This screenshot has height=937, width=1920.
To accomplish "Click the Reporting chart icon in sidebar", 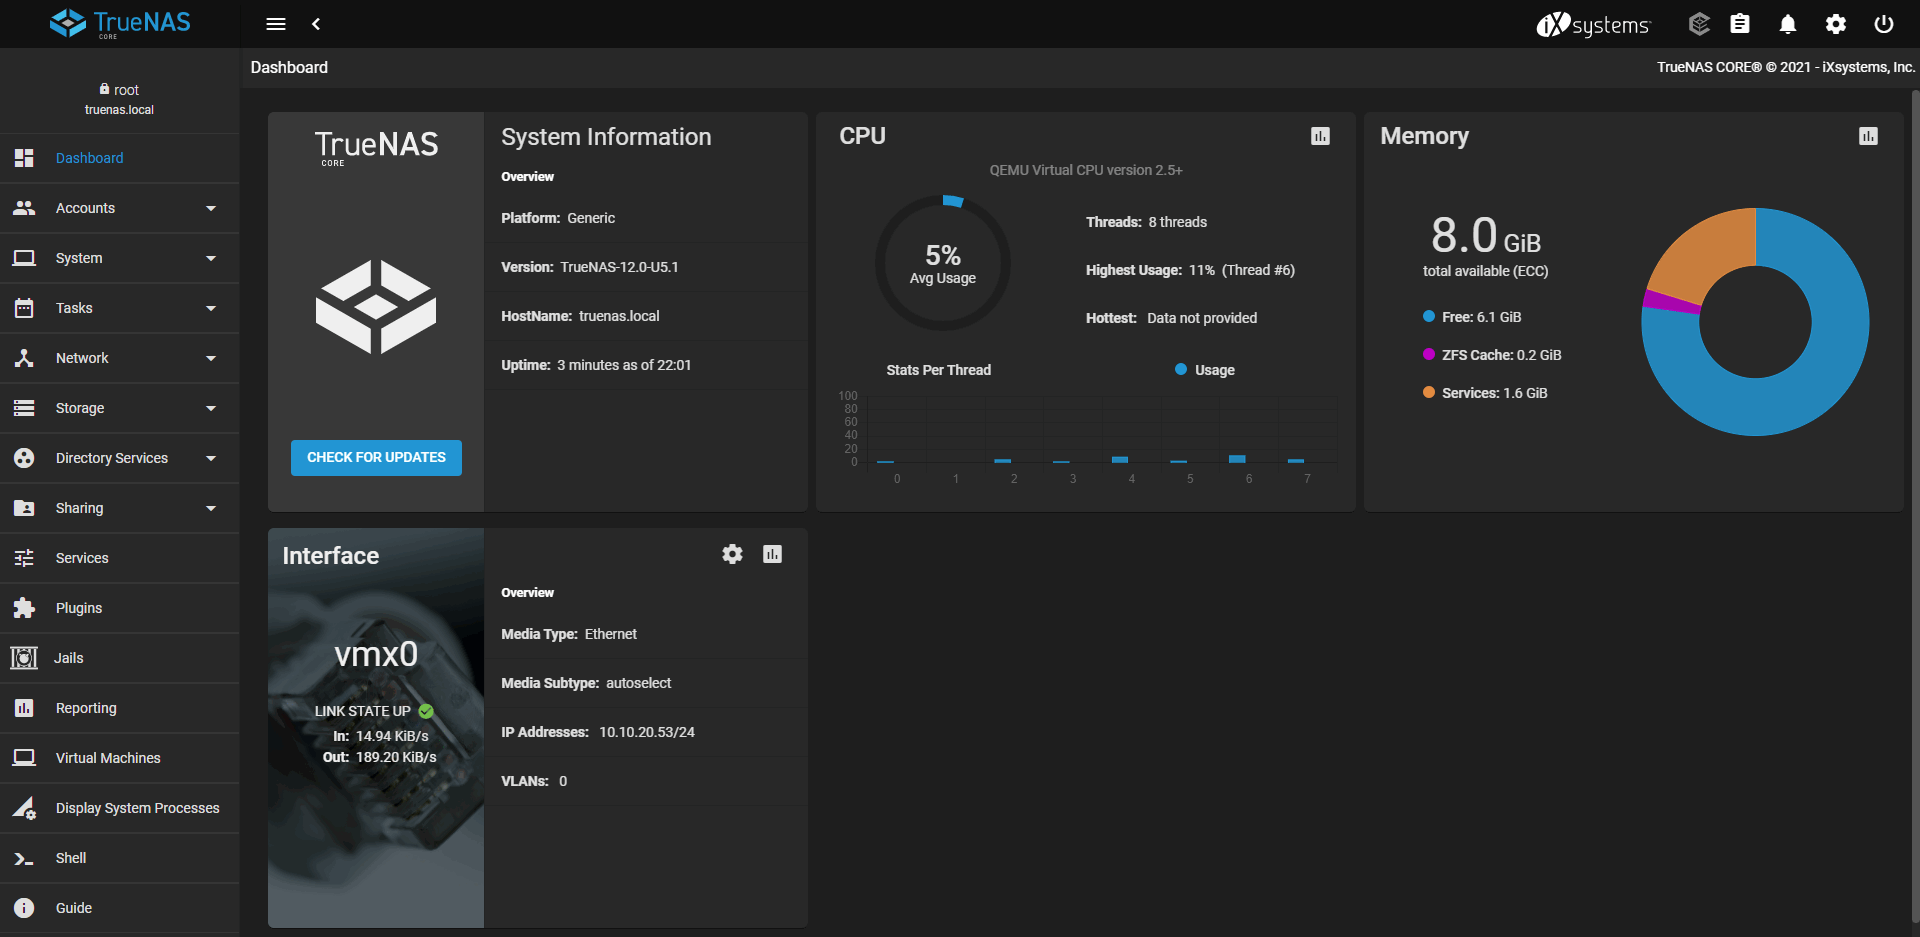I will [24, 708].
